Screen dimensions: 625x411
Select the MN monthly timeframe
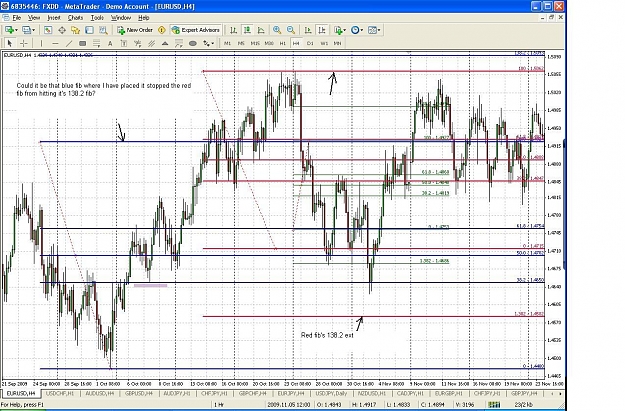pos(338,43)
